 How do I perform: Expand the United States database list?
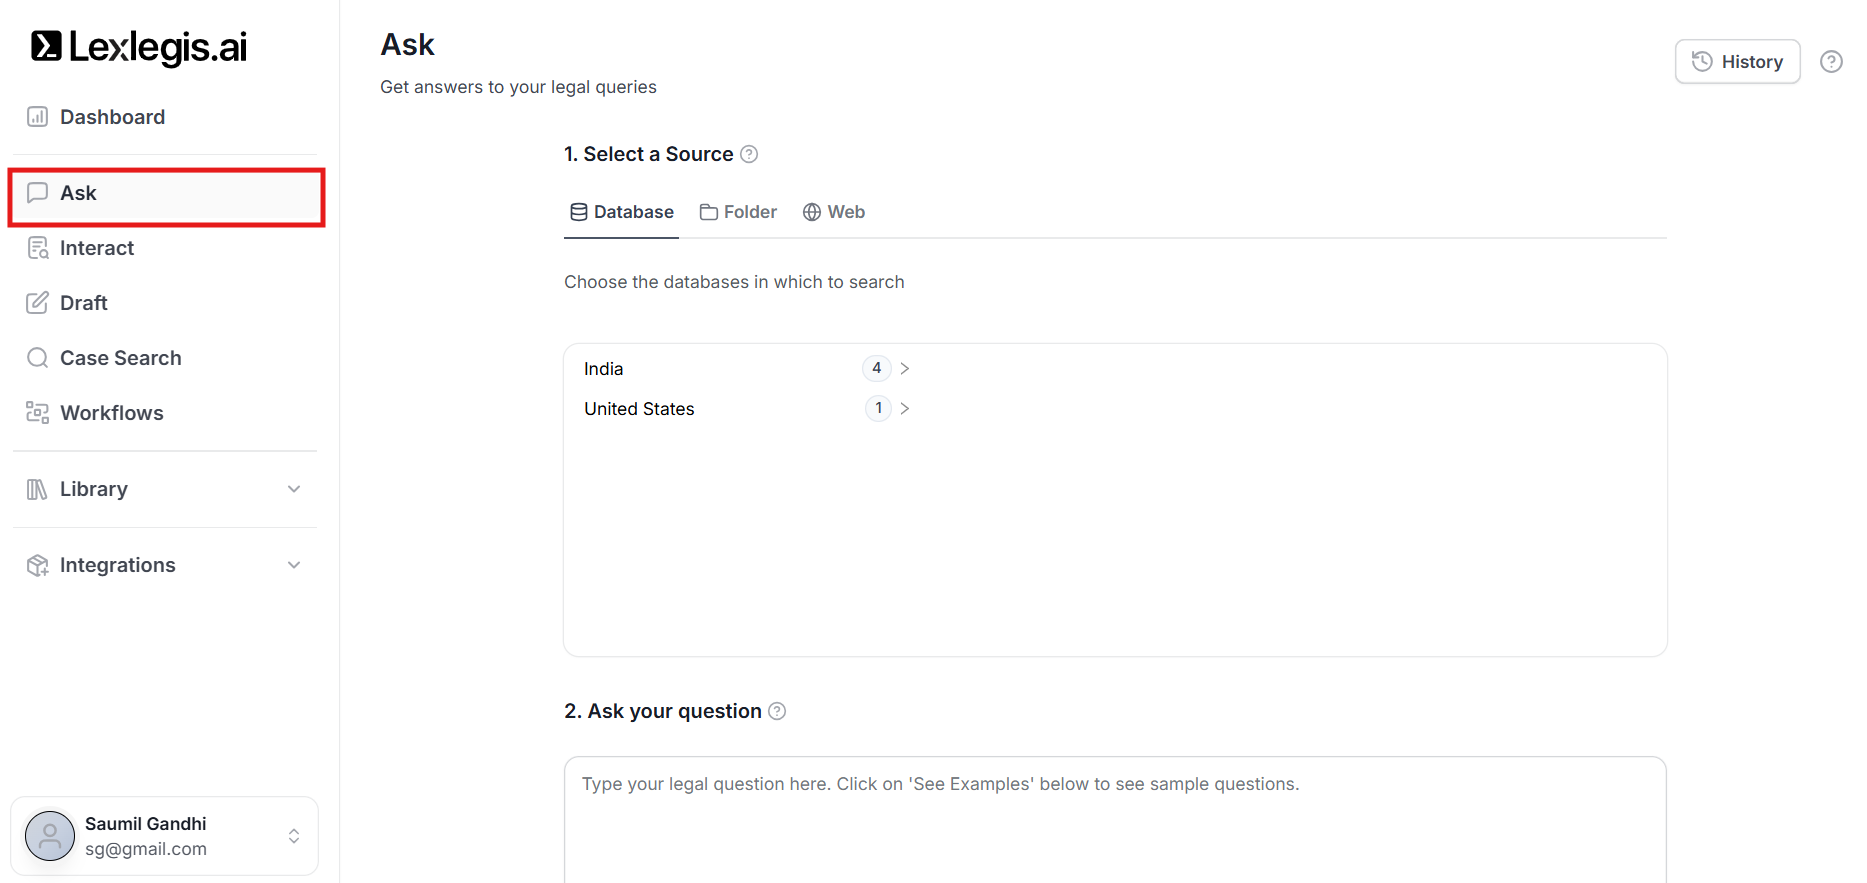coord(904,409)
